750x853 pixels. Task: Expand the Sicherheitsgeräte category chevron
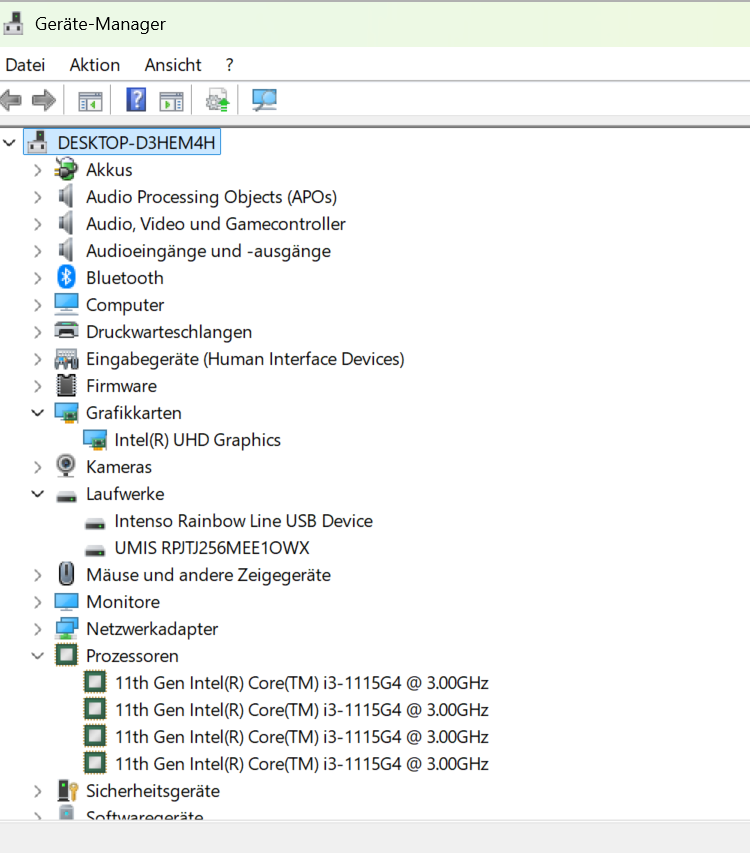click(x=38, y=792)
